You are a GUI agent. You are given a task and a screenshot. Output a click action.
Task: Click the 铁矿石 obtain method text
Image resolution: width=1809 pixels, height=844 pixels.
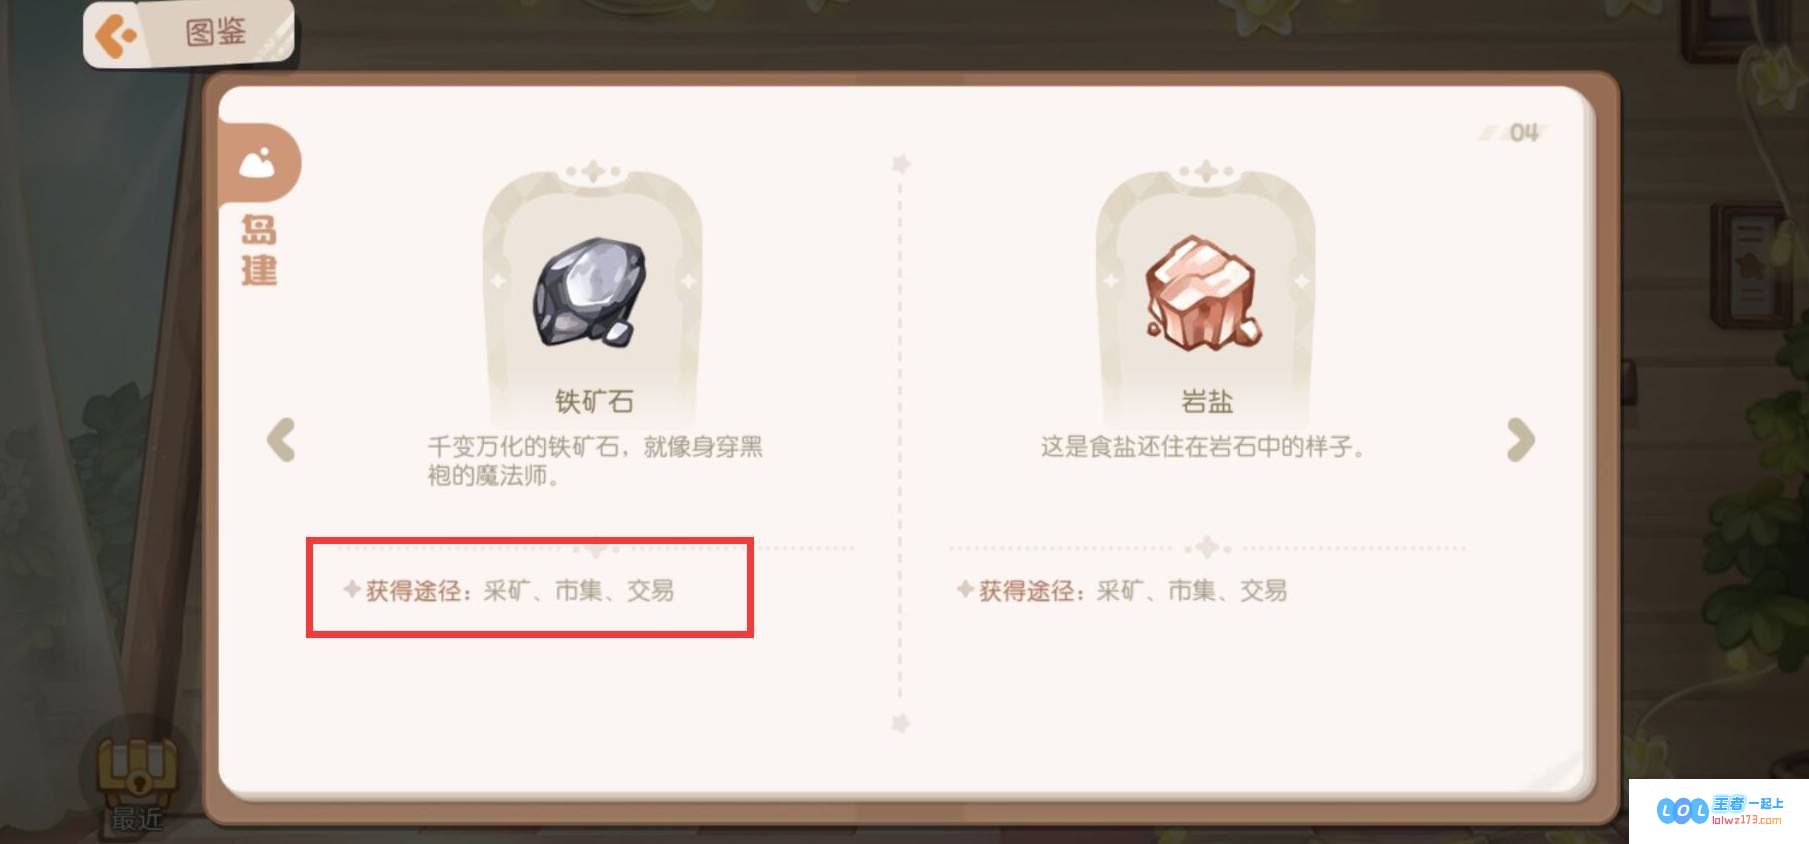(x=519, y=591)
